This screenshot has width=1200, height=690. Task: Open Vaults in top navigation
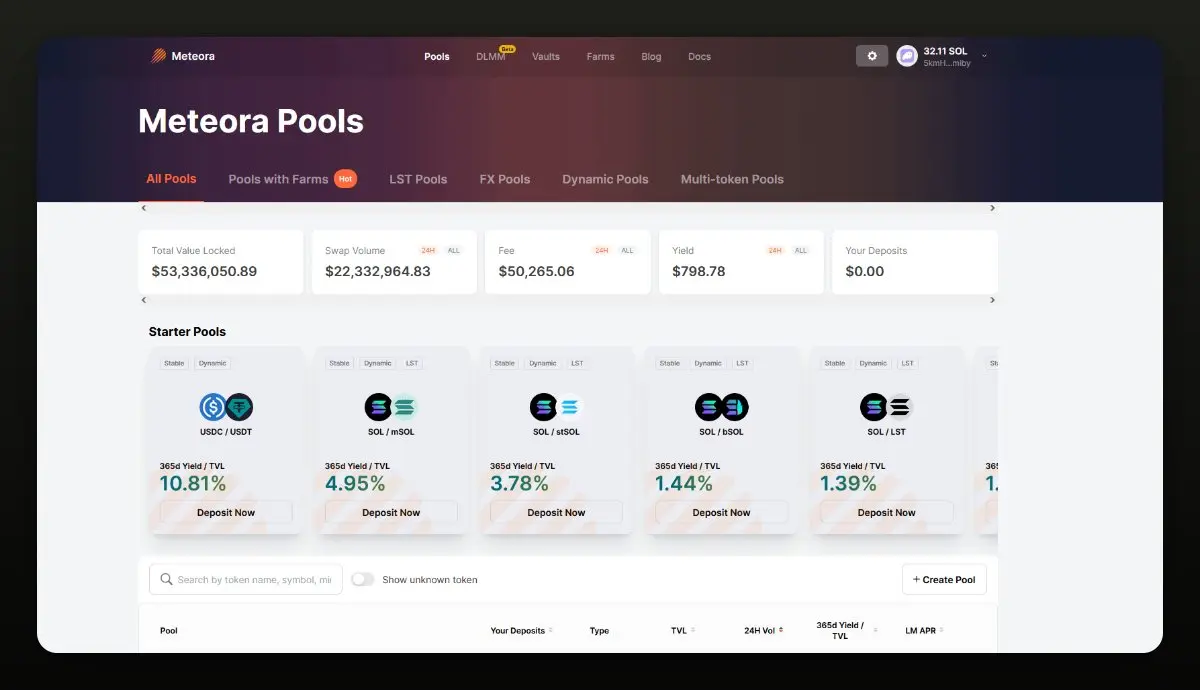point(546,57)
